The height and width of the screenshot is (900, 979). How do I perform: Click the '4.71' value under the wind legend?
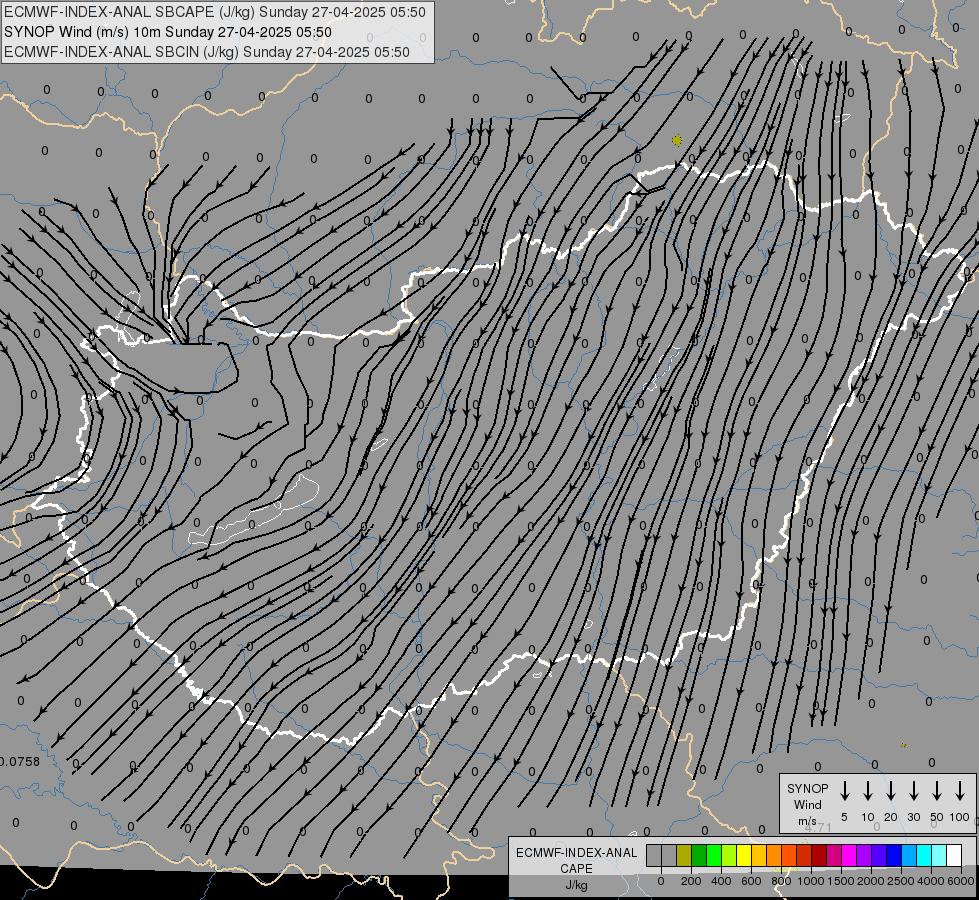(x=818, y=827)
